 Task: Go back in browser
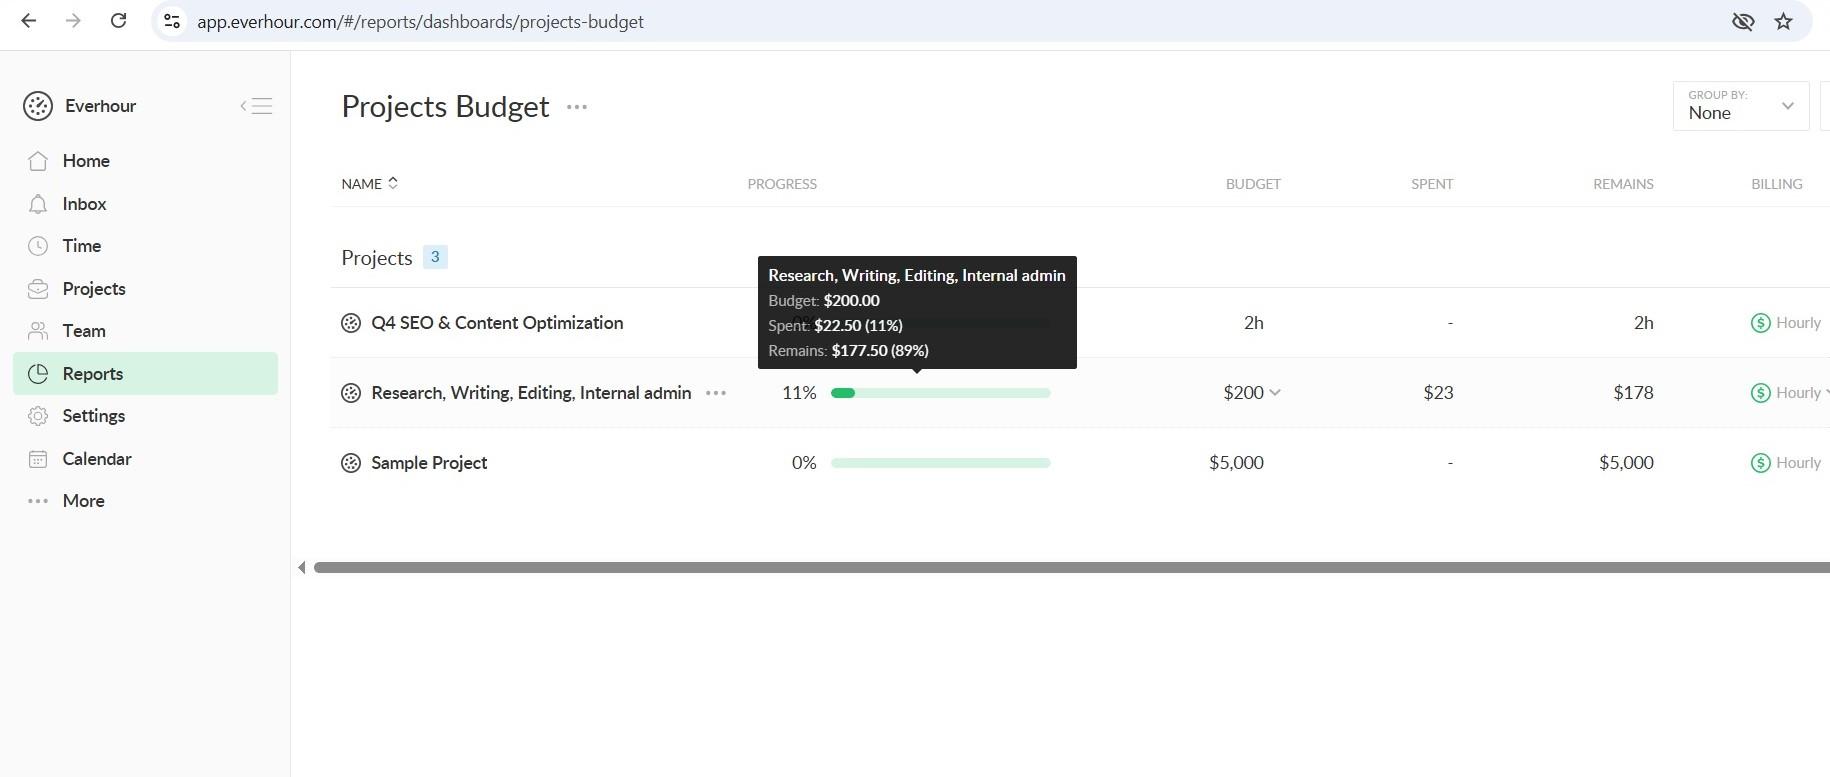tap(29, 21)
